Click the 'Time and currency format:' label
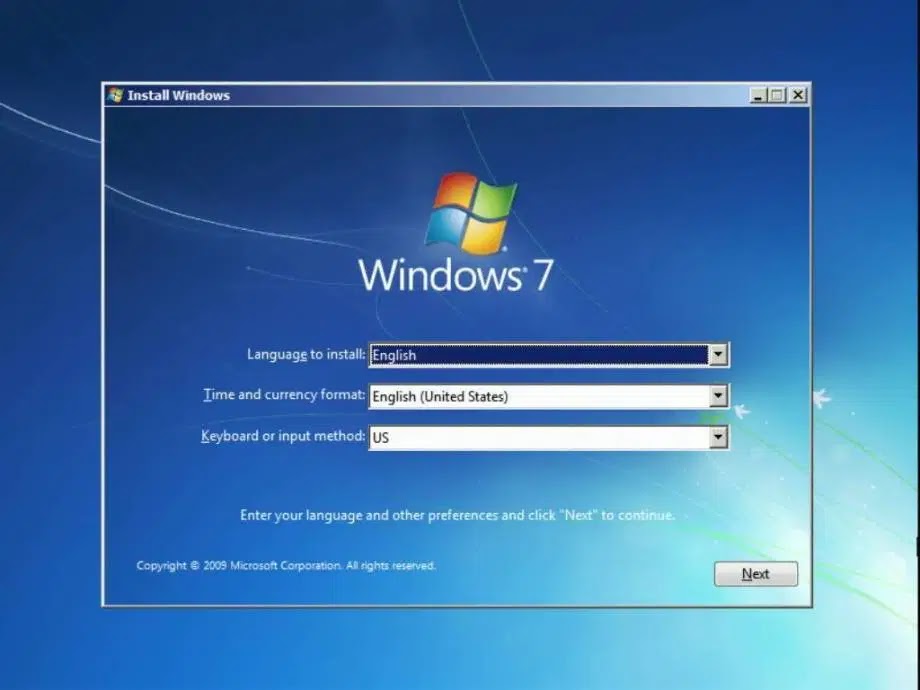 [284, 395]
